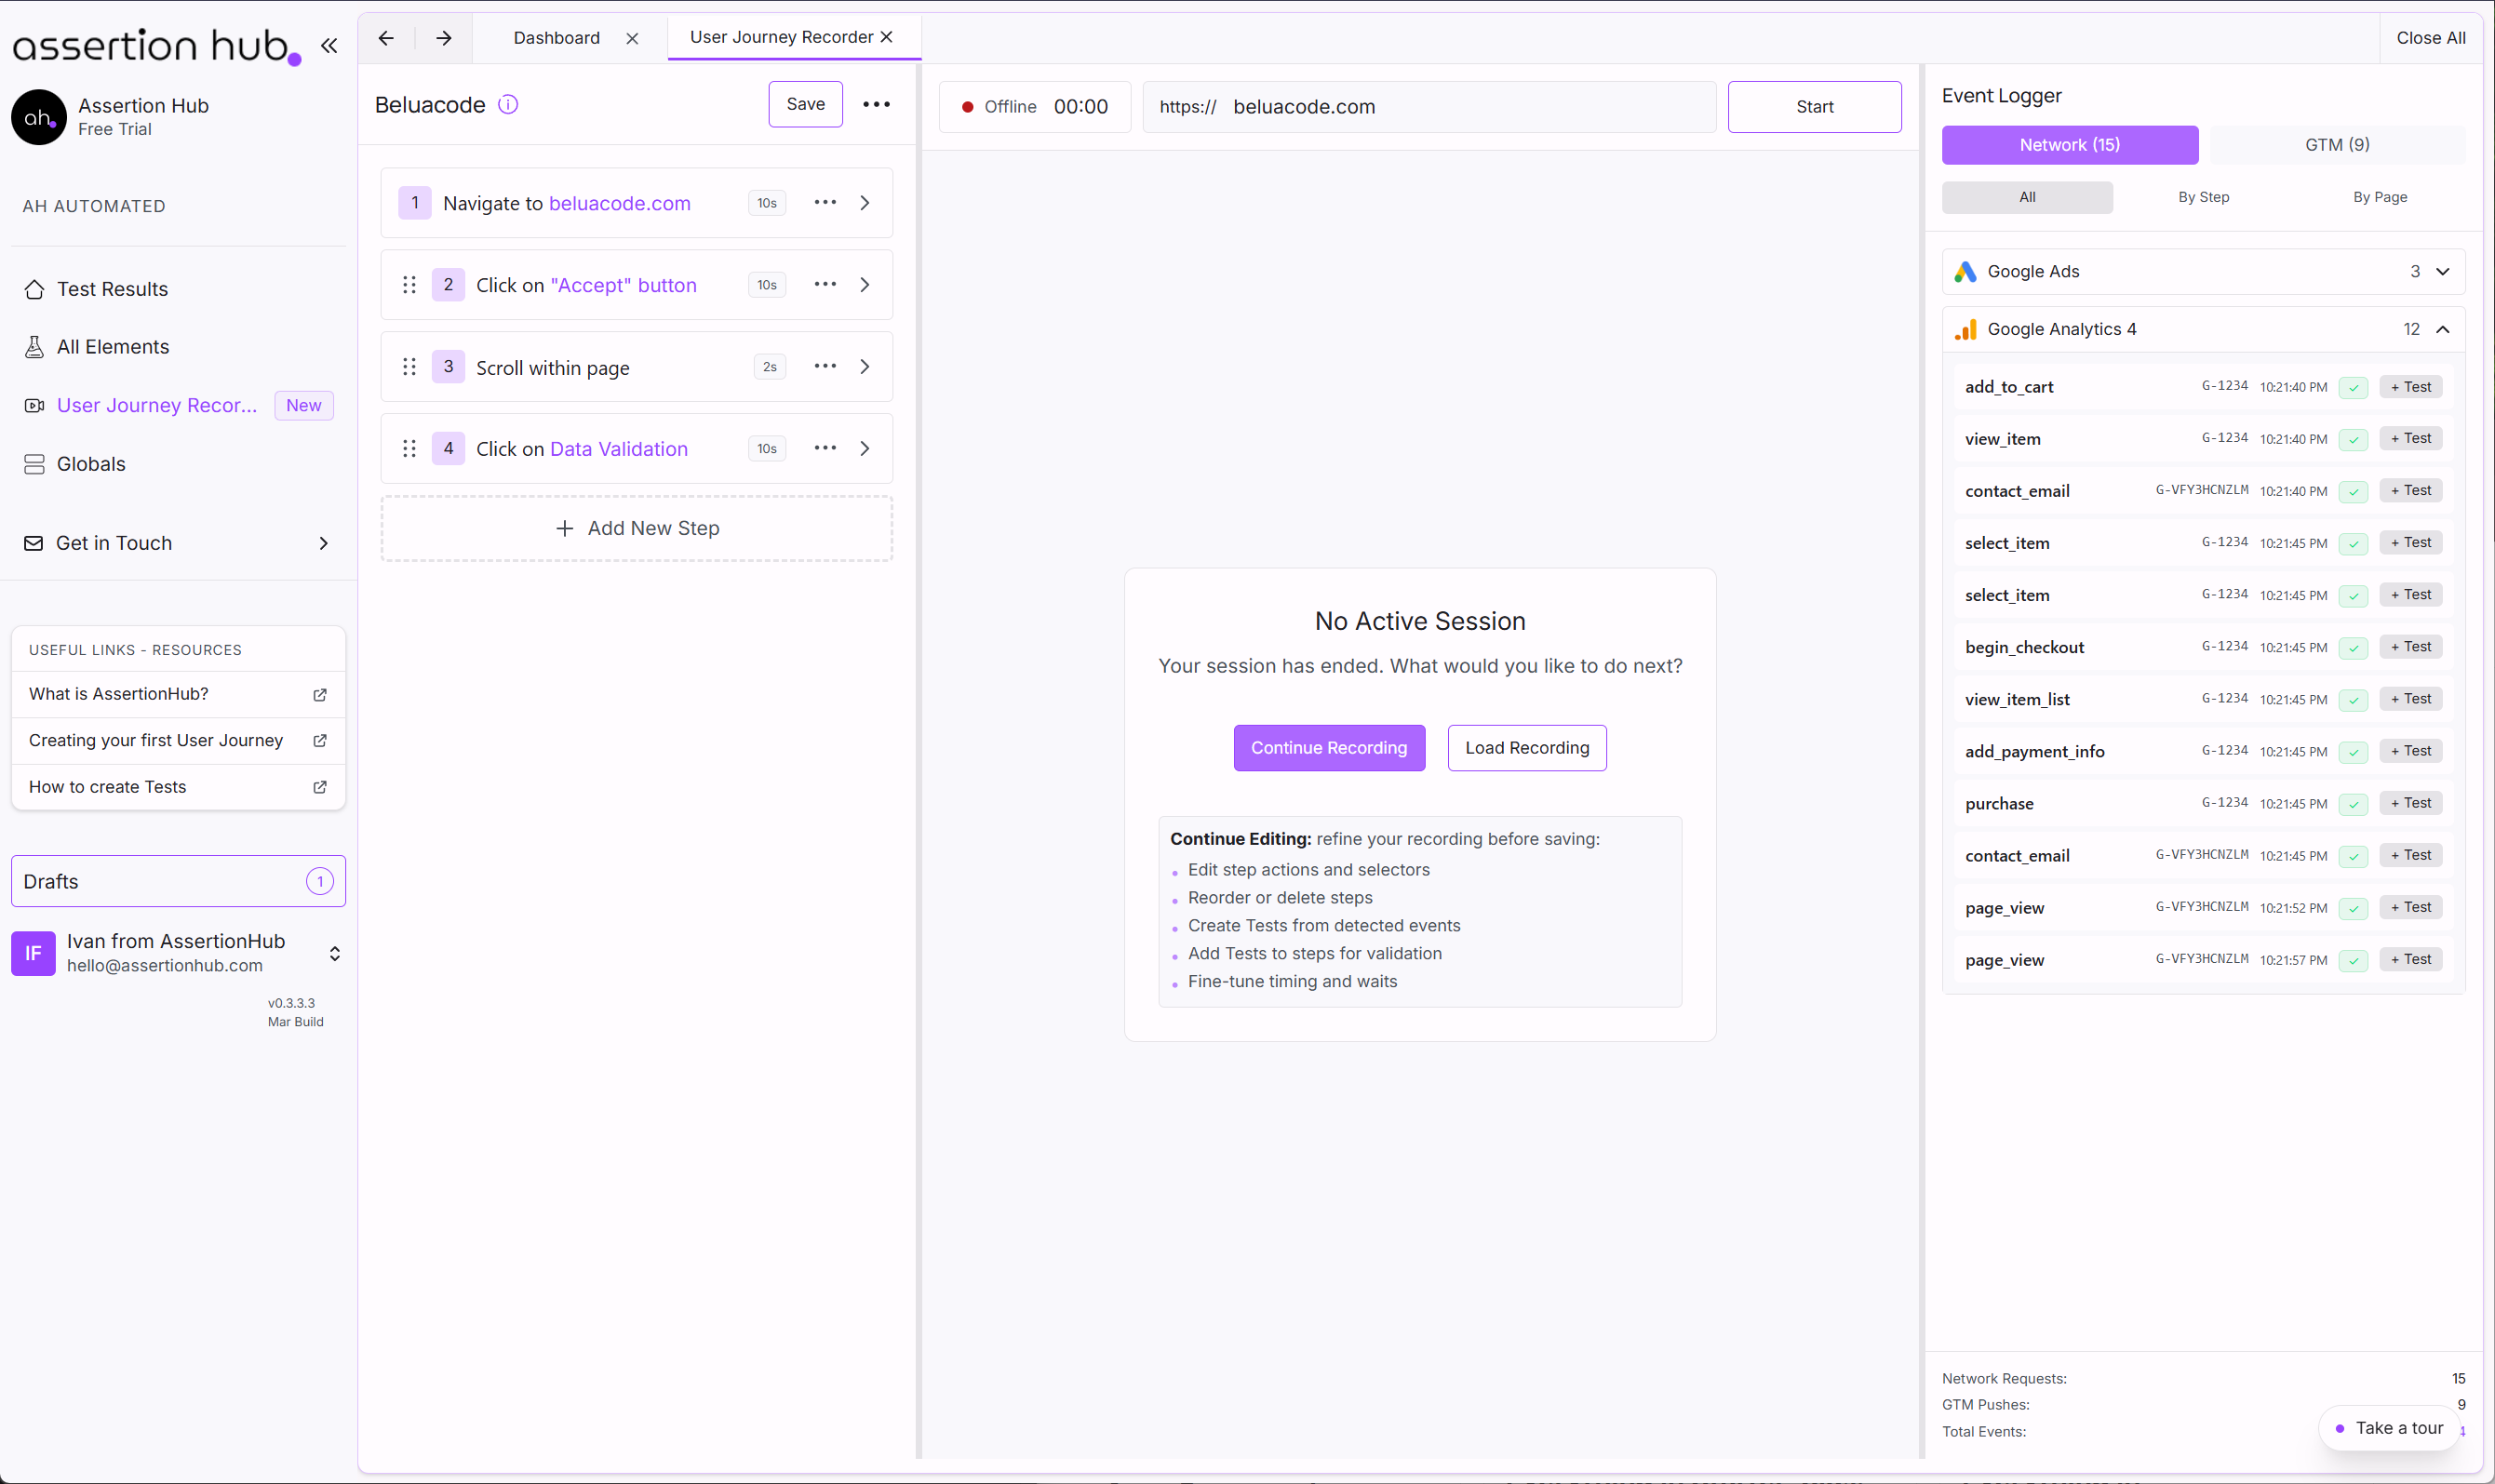Toggle green check on add_to_cart event
The image size is (2495, 1484).
coord(2353,388)
